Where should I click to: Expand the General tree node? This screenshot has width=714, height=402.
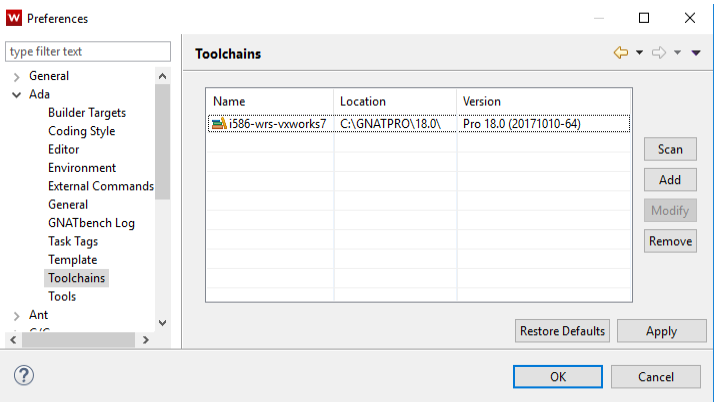pos(17,76)
